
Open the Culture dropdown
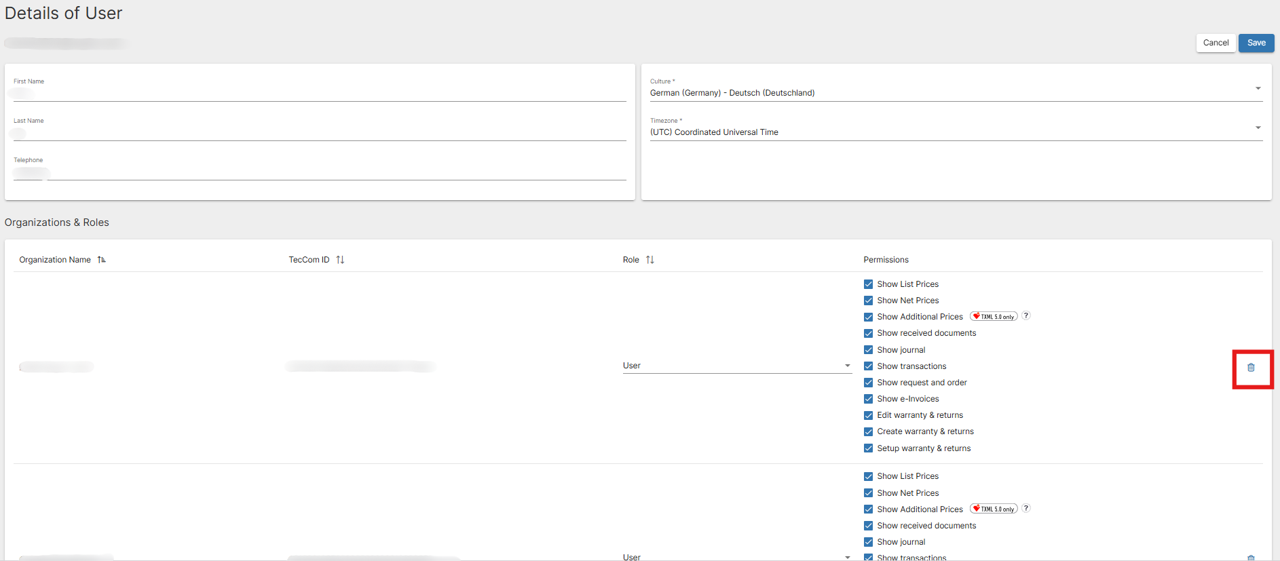956,92
